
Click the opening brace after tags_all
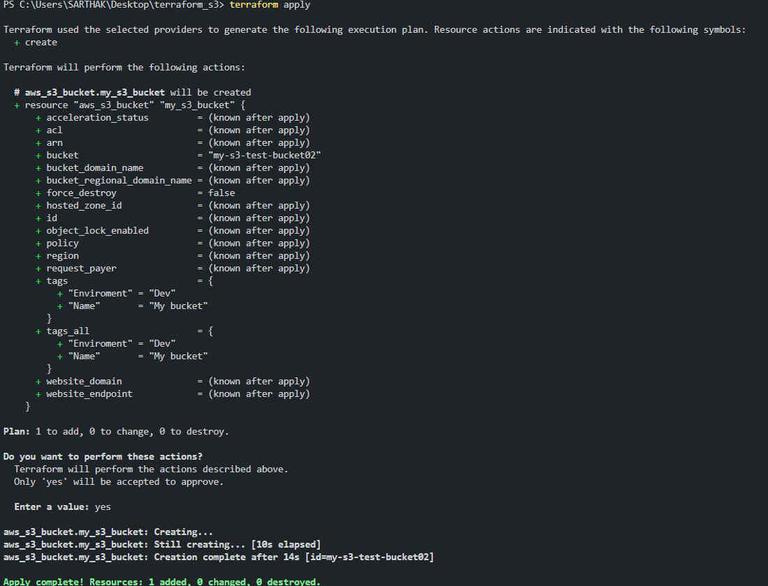tap(211, 331)
